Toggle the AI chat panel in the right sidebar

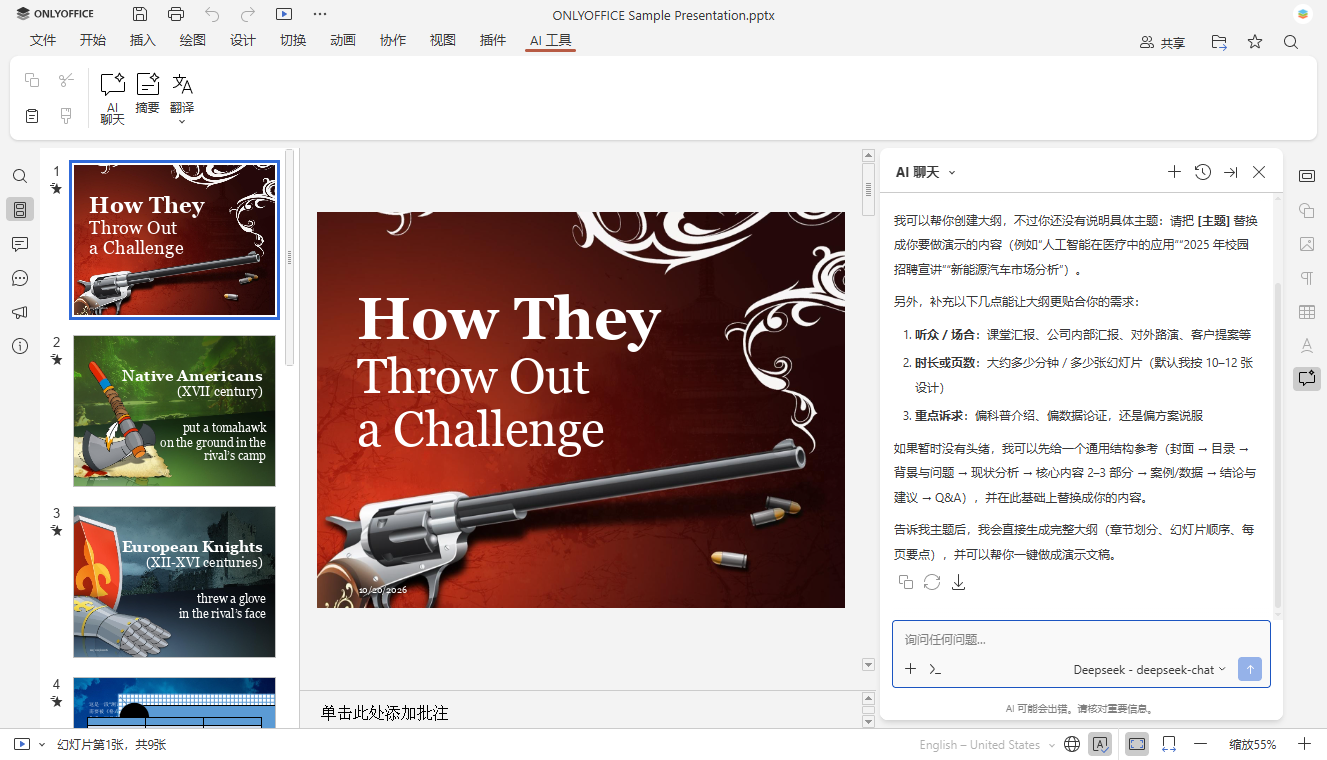tap(1306, 378)
